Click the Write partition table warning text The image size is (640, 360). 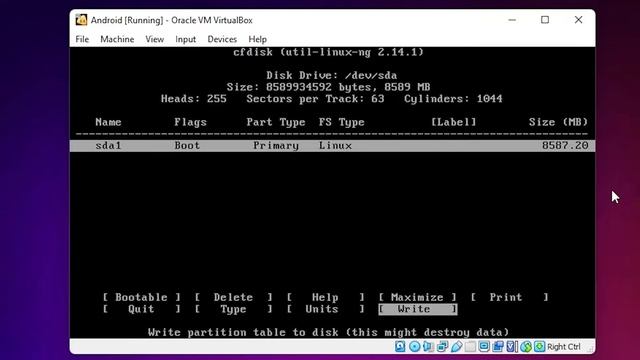(329, 332)
